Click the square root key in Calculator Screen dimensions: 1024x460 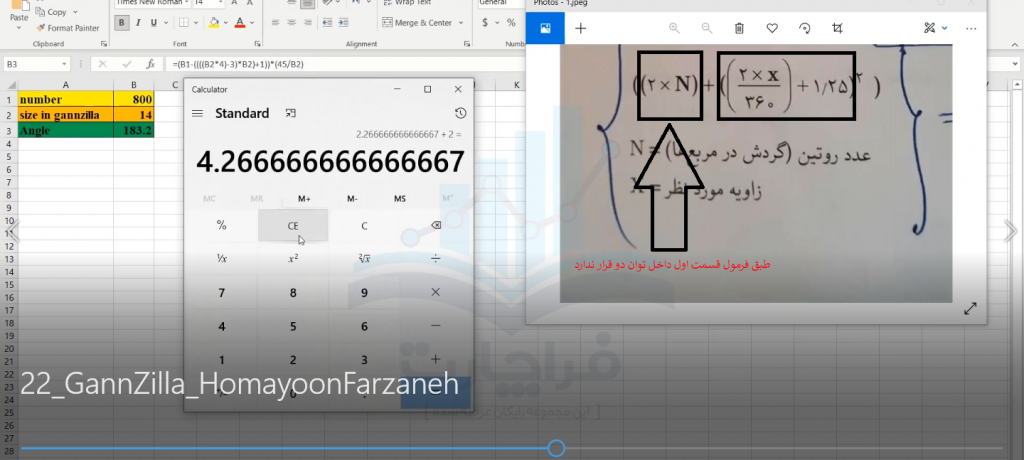pos(364,259)
